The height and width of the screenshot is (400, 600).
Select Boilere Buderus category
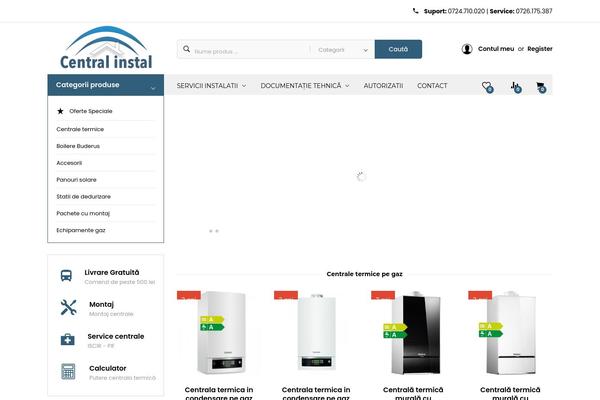coord(78,146)
